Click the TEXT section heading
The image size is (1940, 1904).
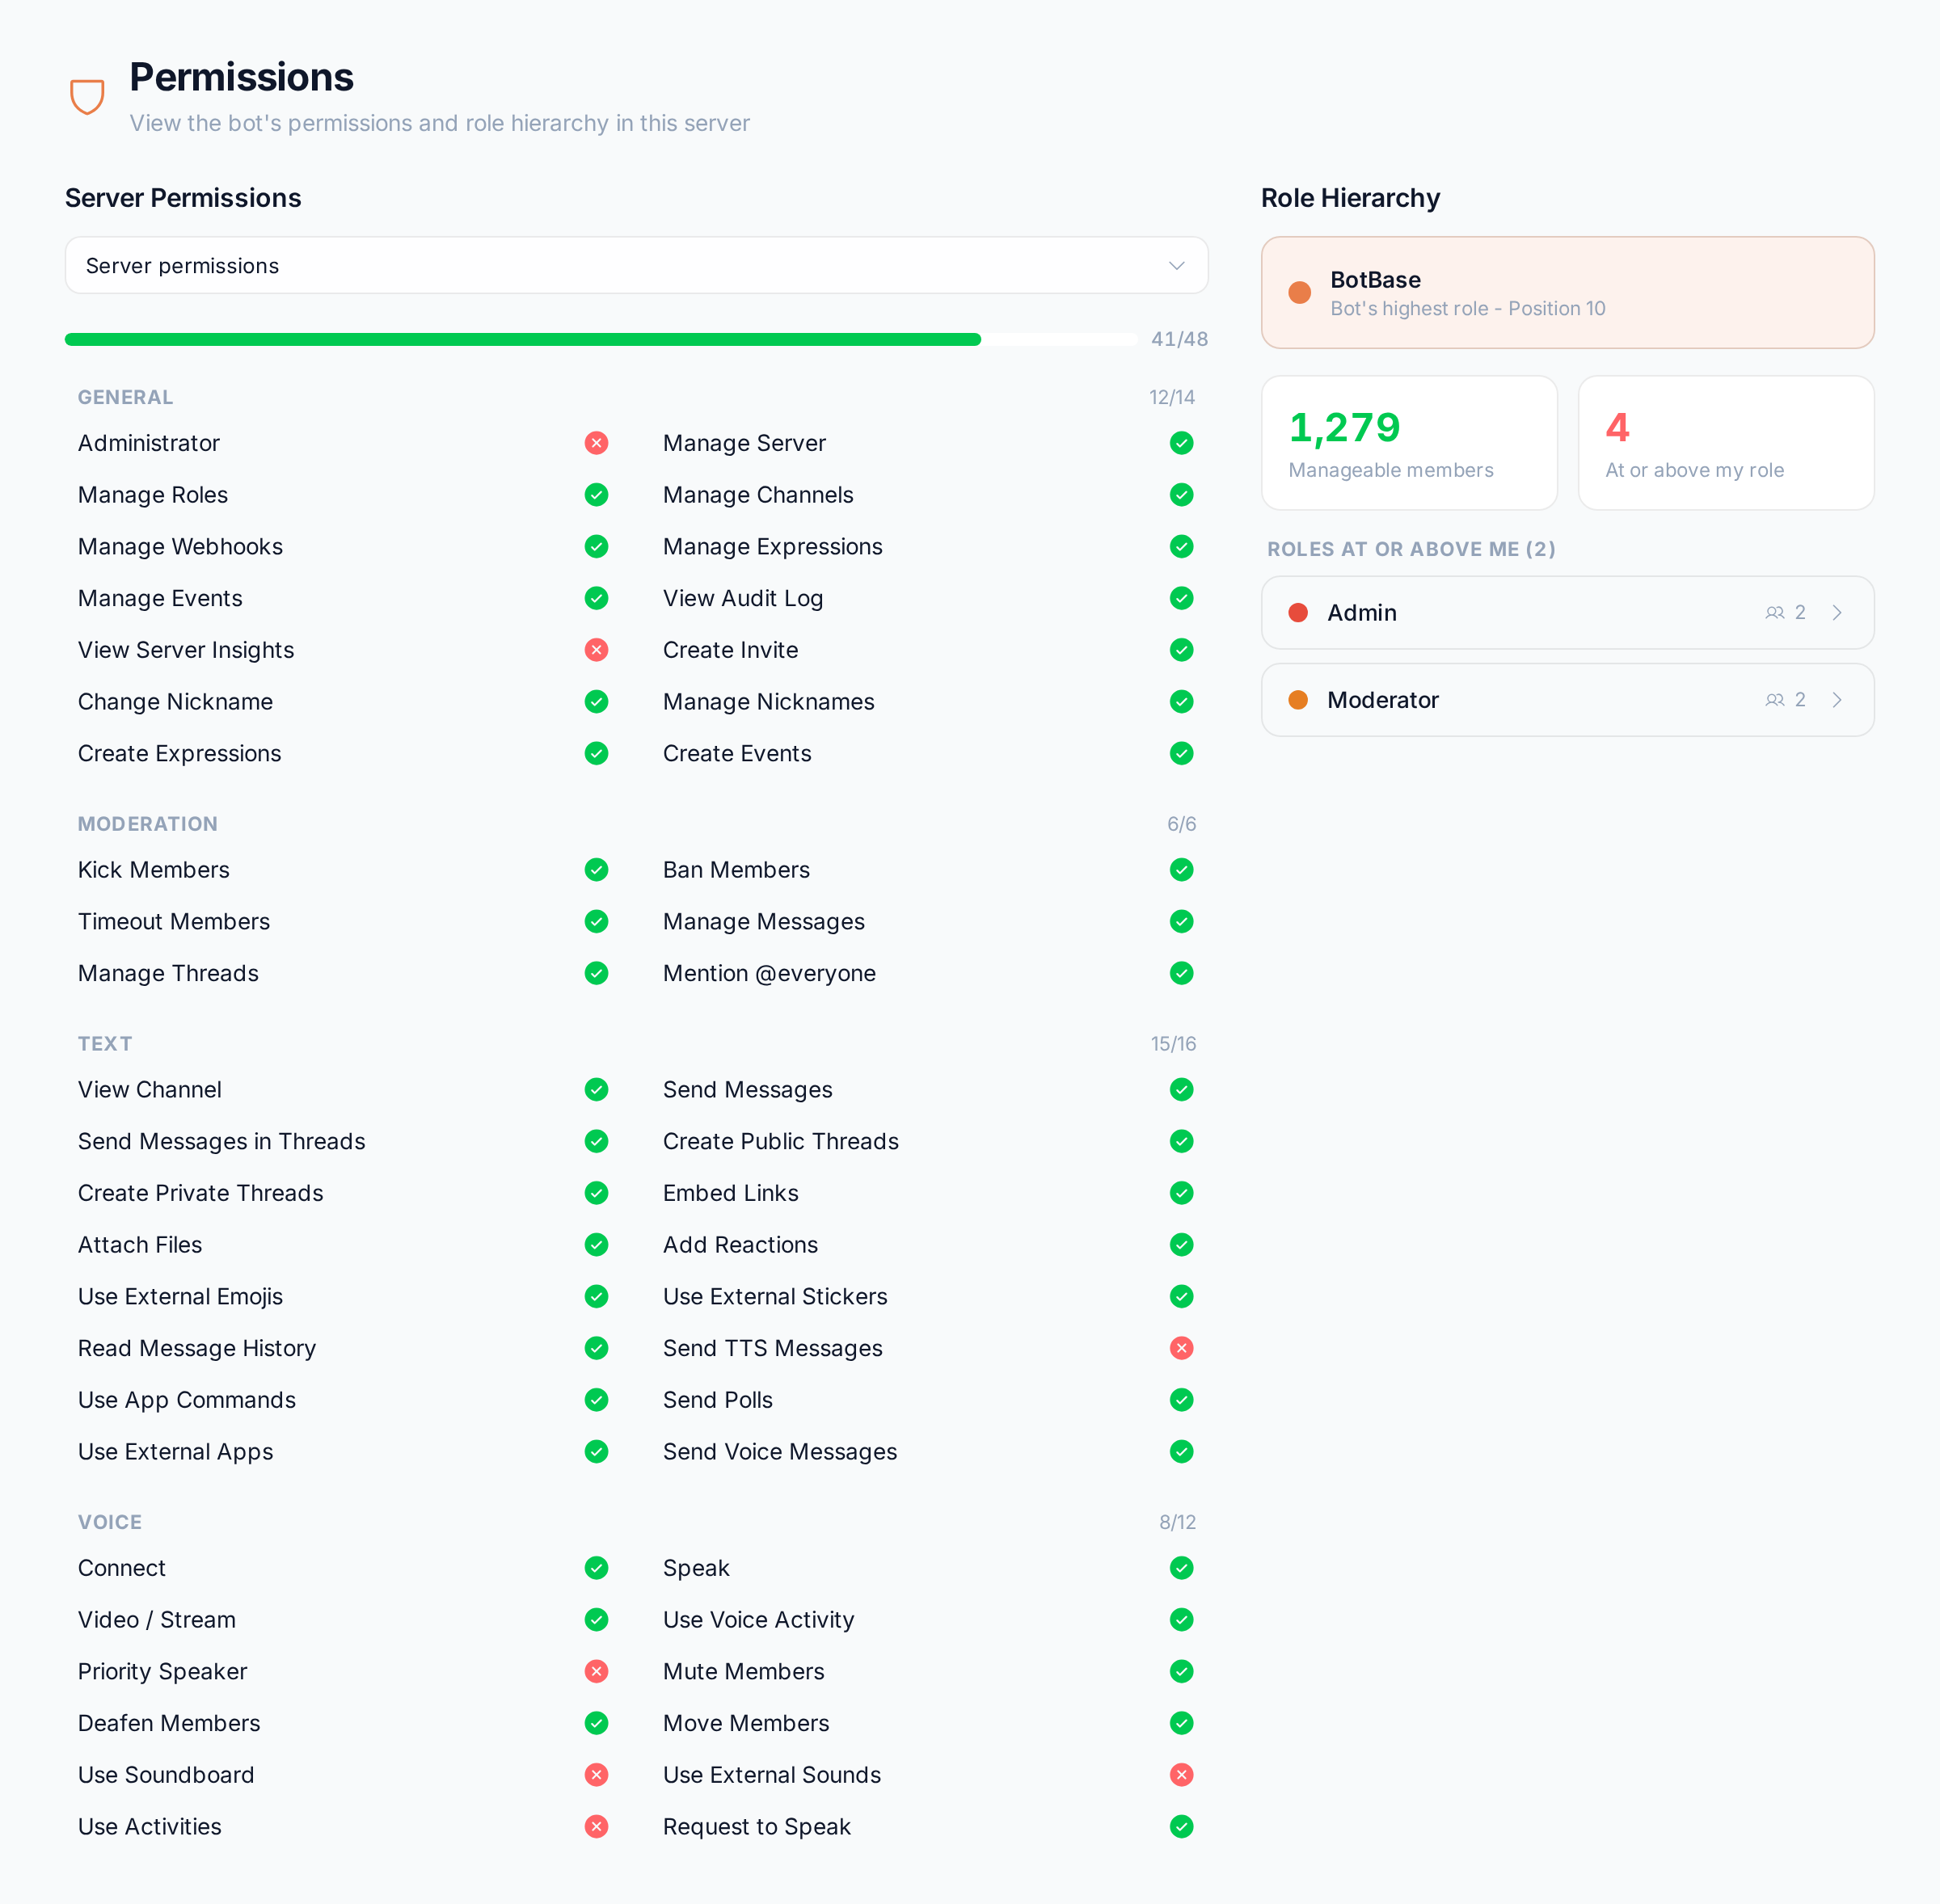pyautogui.click(x=105, y=1044)
